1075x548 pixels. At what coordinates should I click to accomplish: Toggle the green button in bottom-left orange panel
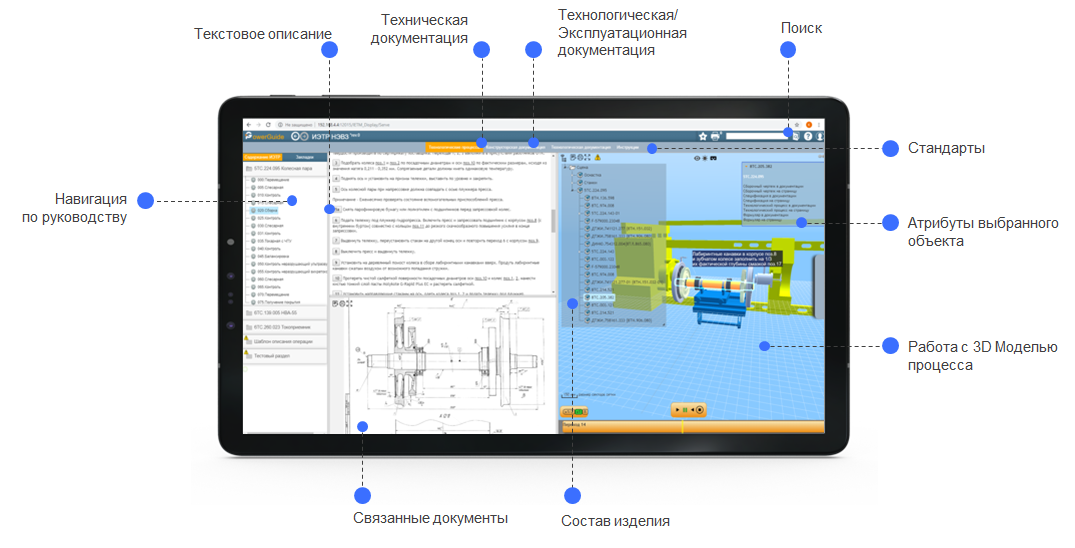tap(578, 412)
